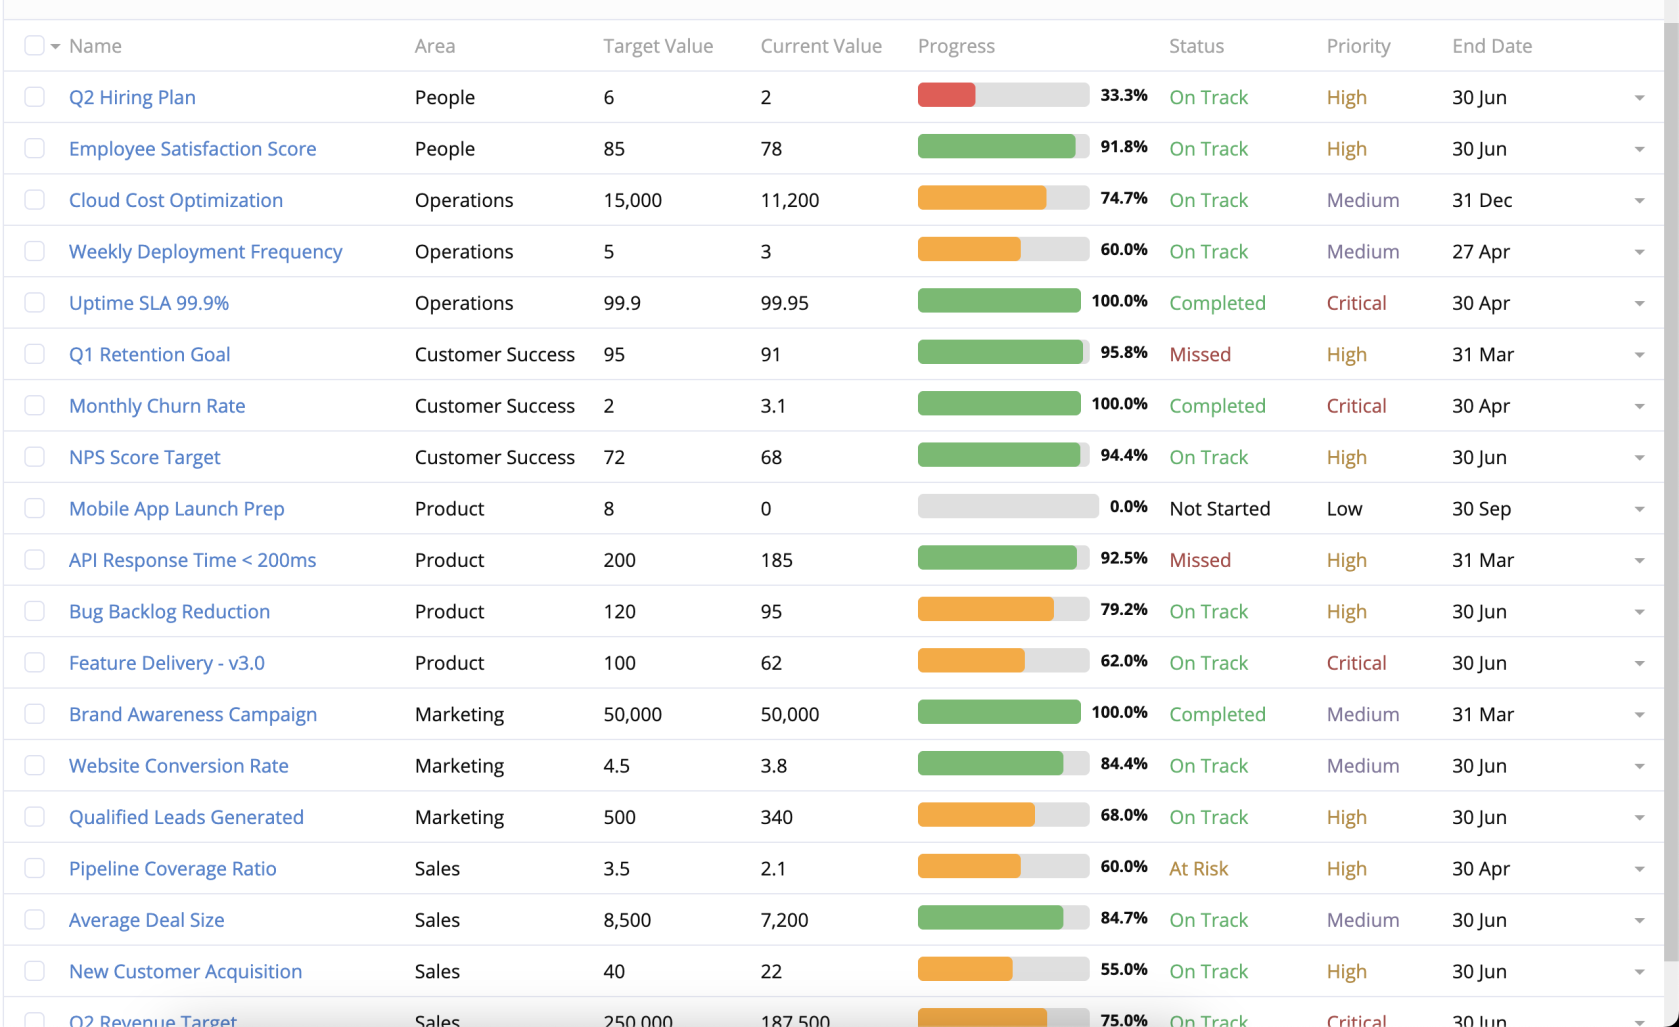Open the Weekly Deployment Frequency link
This screenshot has width=1679, height=1027.
tap(205, 252)
